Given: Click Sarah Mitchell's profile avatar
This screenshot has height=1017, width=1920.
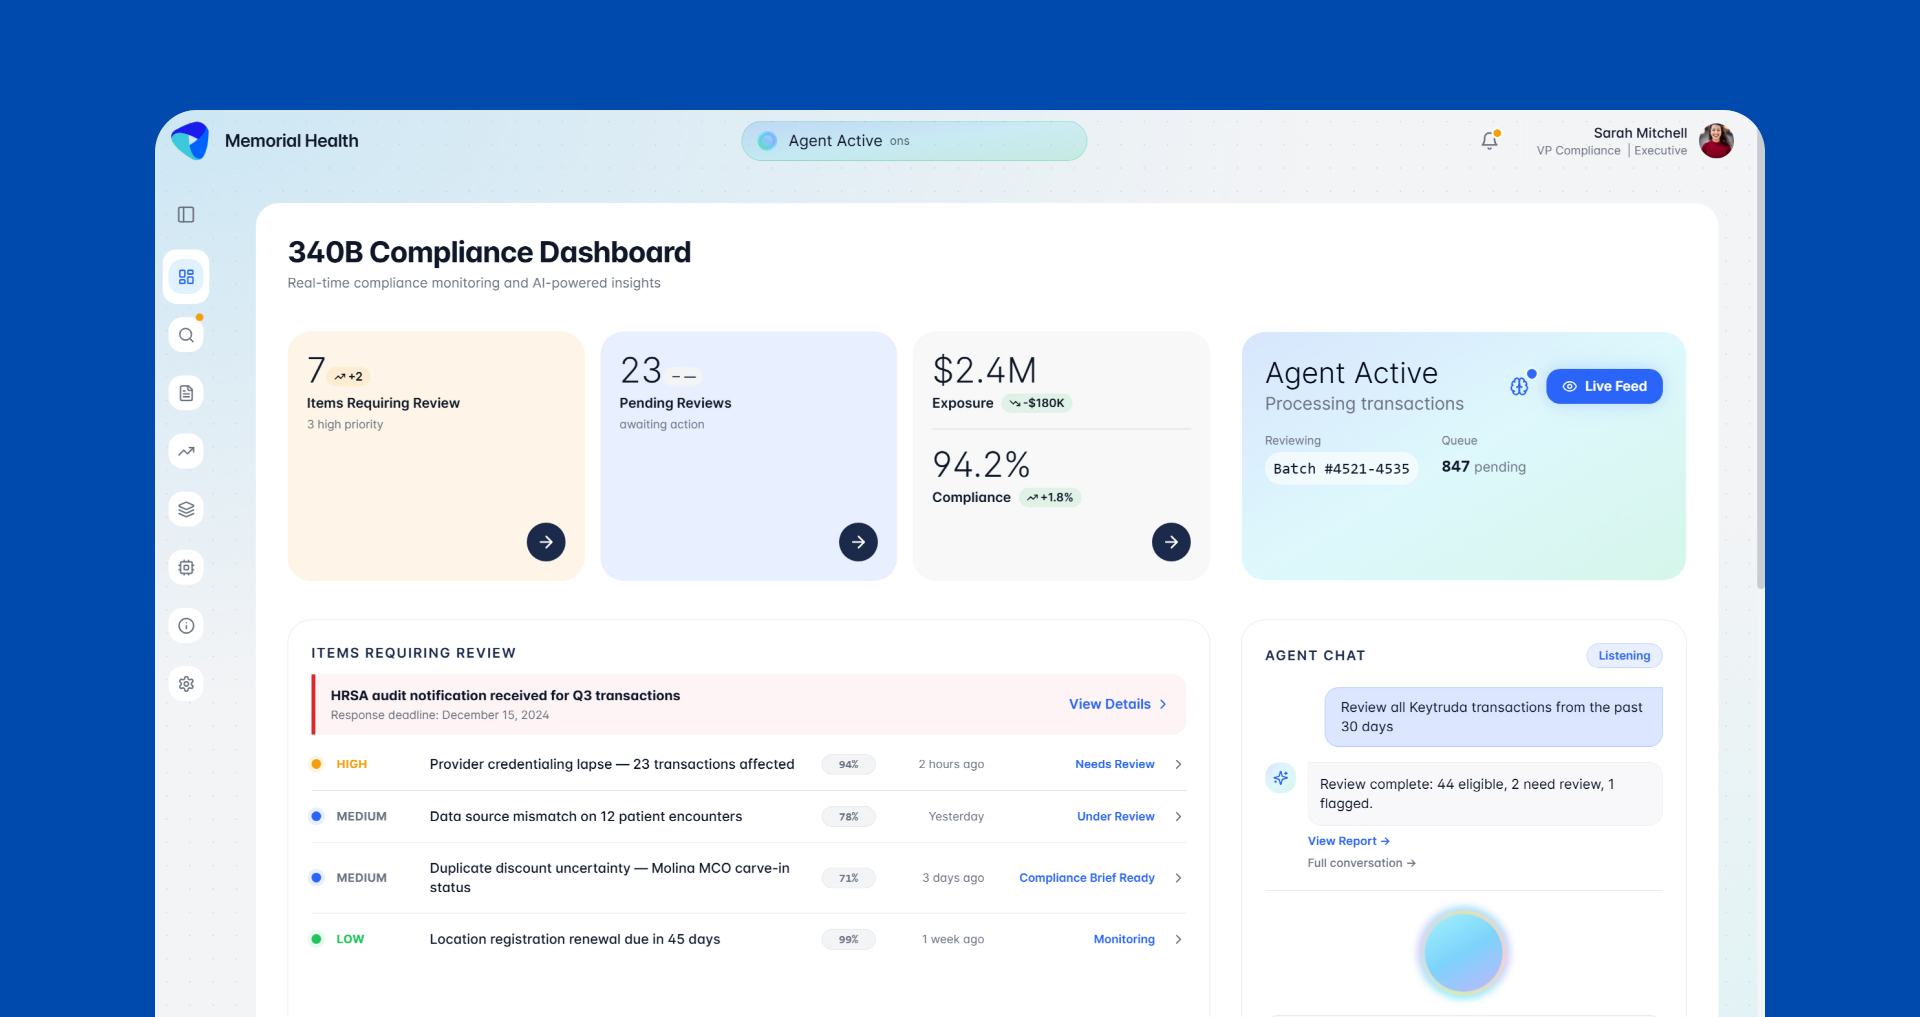Looking at the screenshot, I should click(x=1716, y=141).
